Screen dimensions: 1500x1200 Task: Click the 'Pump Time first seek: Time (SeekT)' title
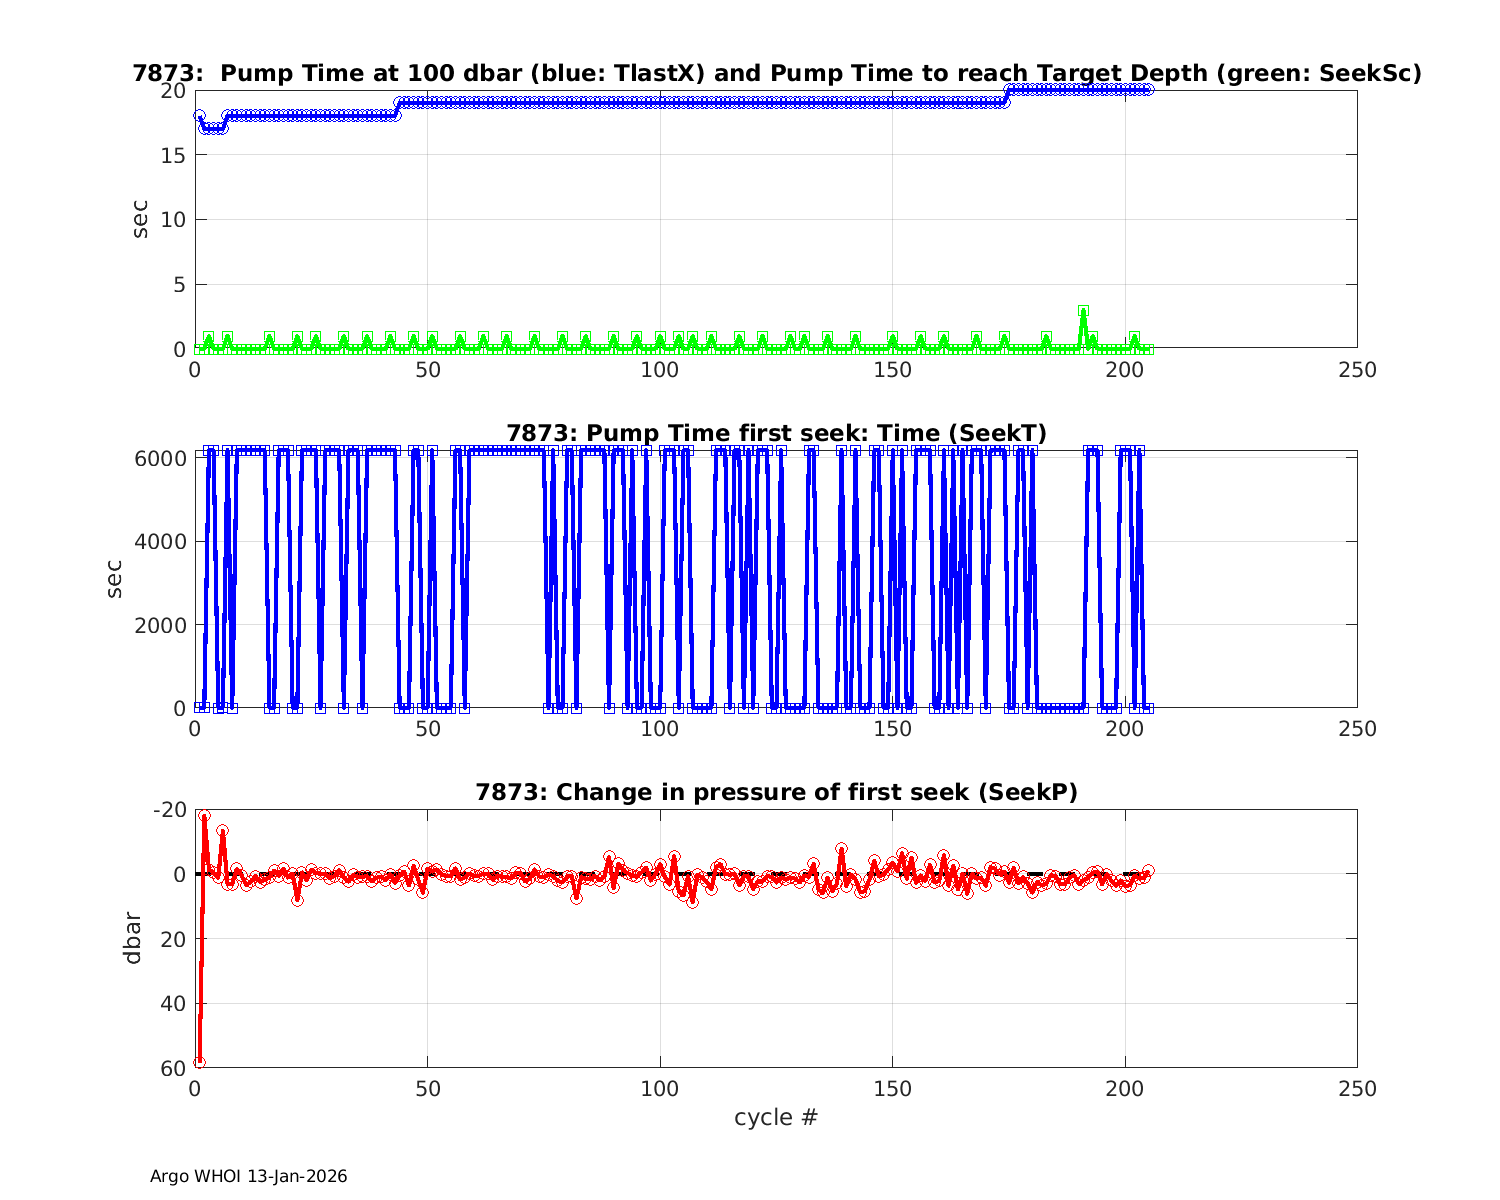click(776, 433)
